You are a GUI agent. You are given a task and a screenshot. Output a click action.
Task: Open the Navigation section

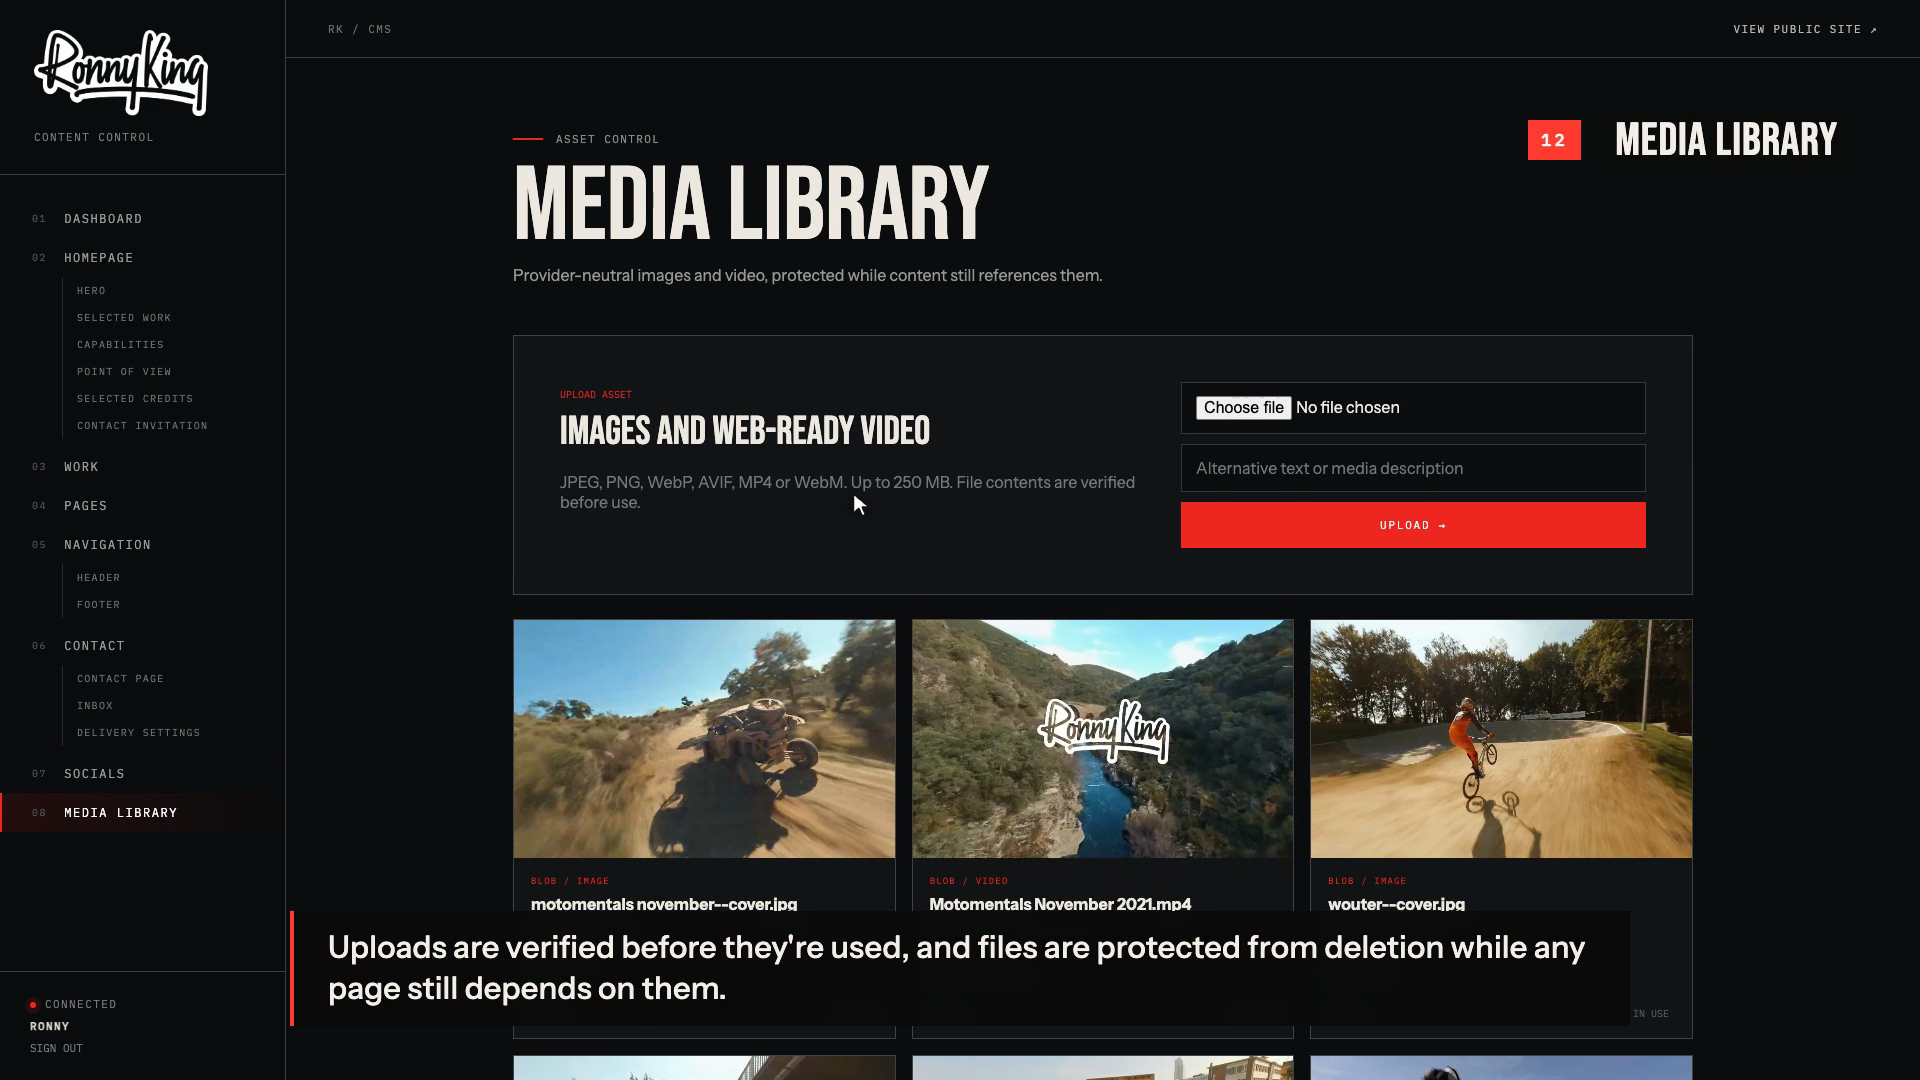coord(108,545)
